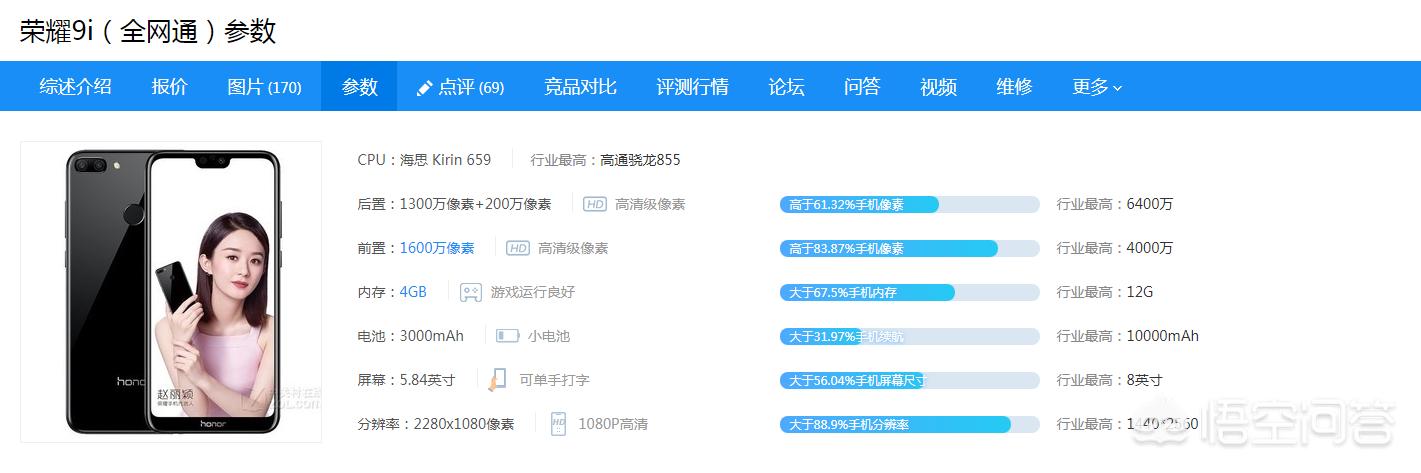Switch to the 报价 tab
The width and height of the screenshot is (1421, 473).
(169, 87)
